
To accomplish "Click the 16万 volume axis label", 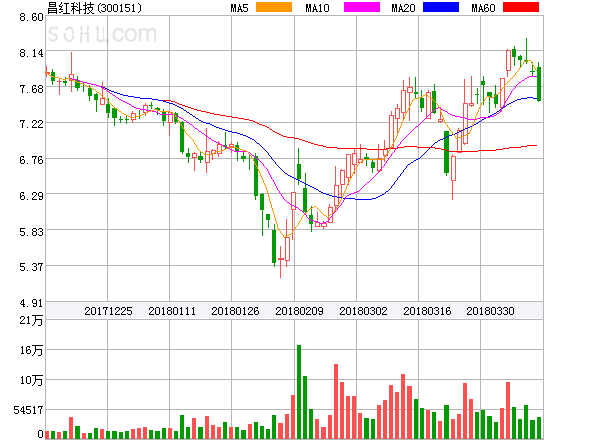I will click(31, 350).
